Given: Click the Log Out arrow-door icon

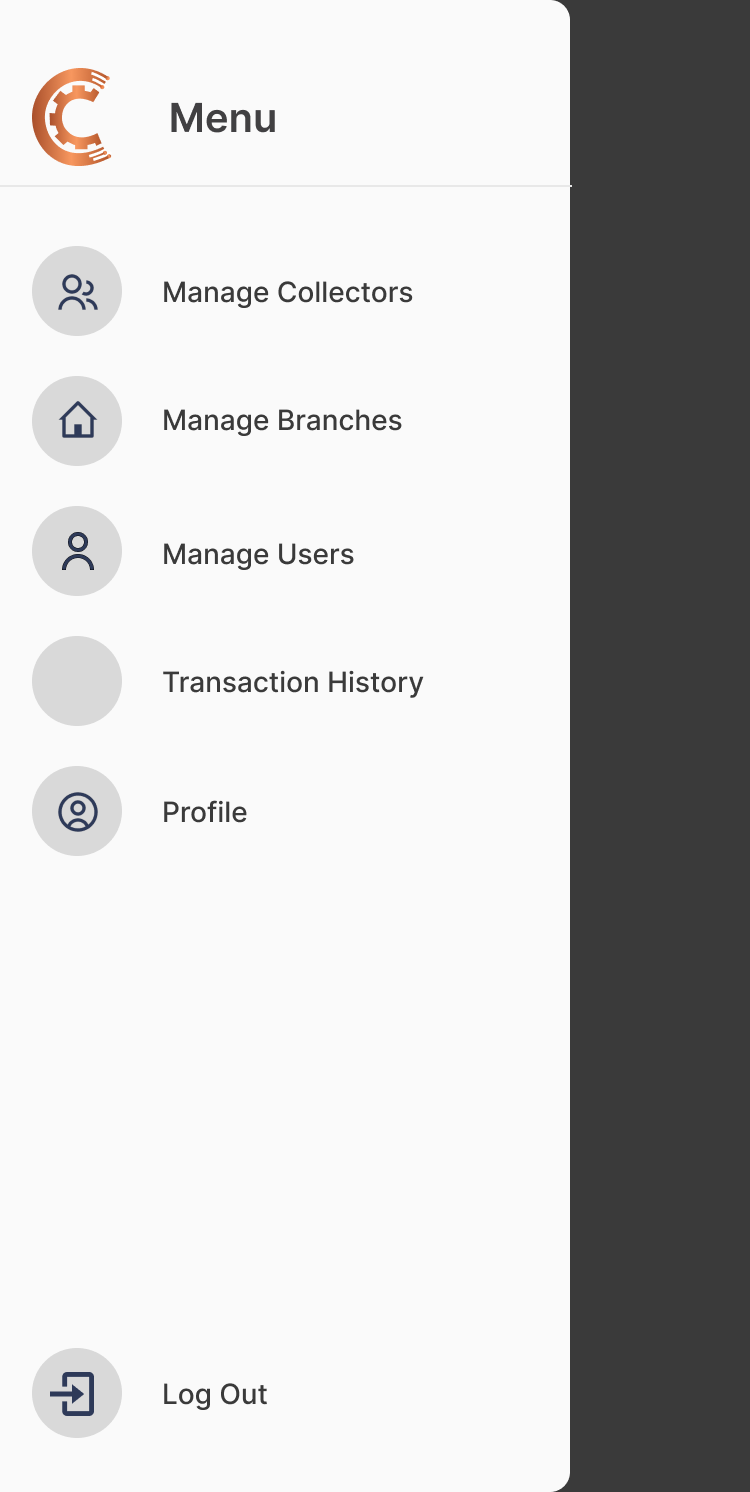Looking at the screenshot, I should (77, 1393).
